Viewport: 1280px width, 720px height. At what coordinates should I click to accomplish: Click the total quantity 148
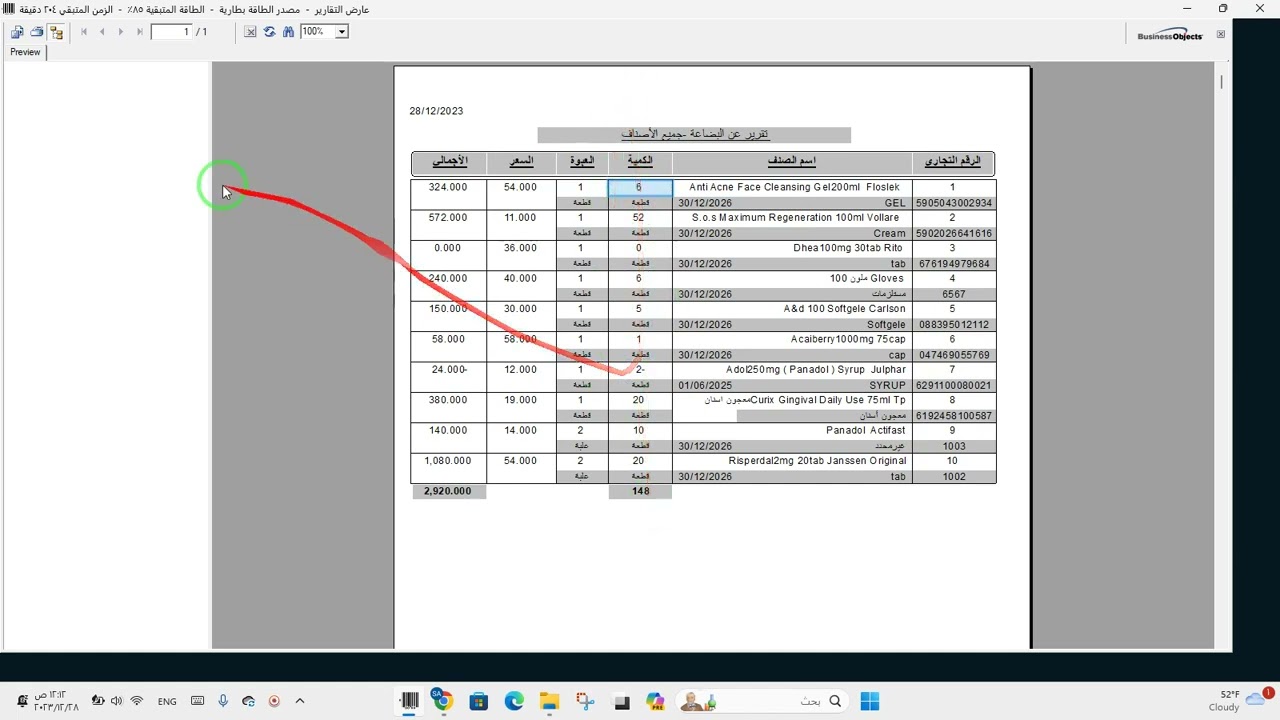pos(640,491)
